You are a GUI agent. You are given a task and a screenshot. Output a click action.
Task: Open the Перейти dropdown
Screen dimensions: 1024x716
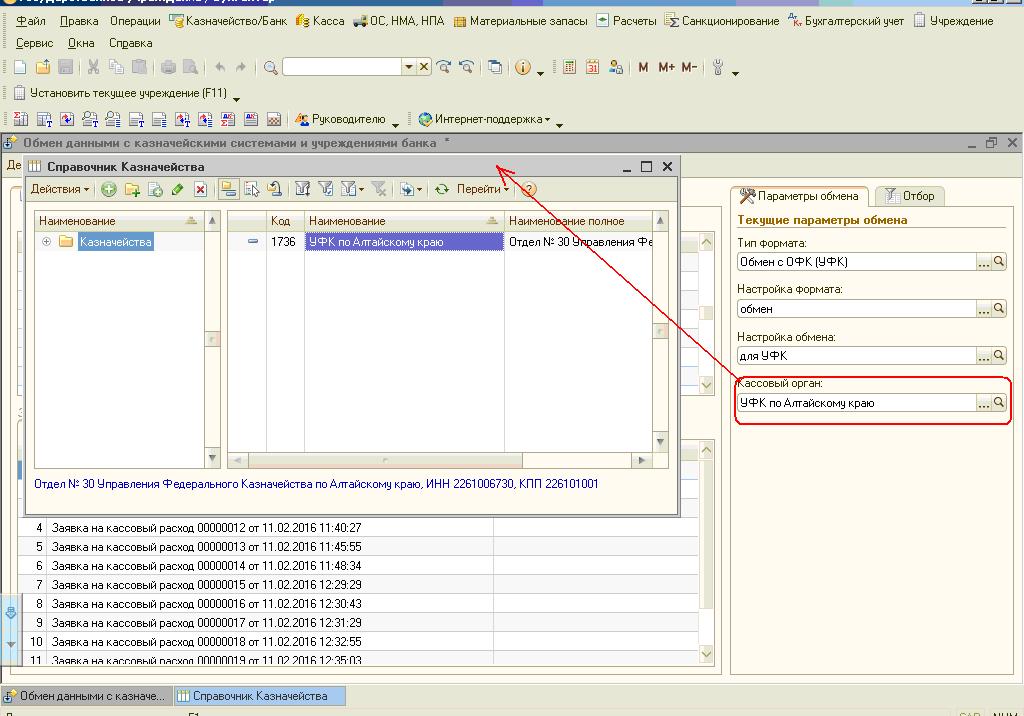click(x=482, y=189)
